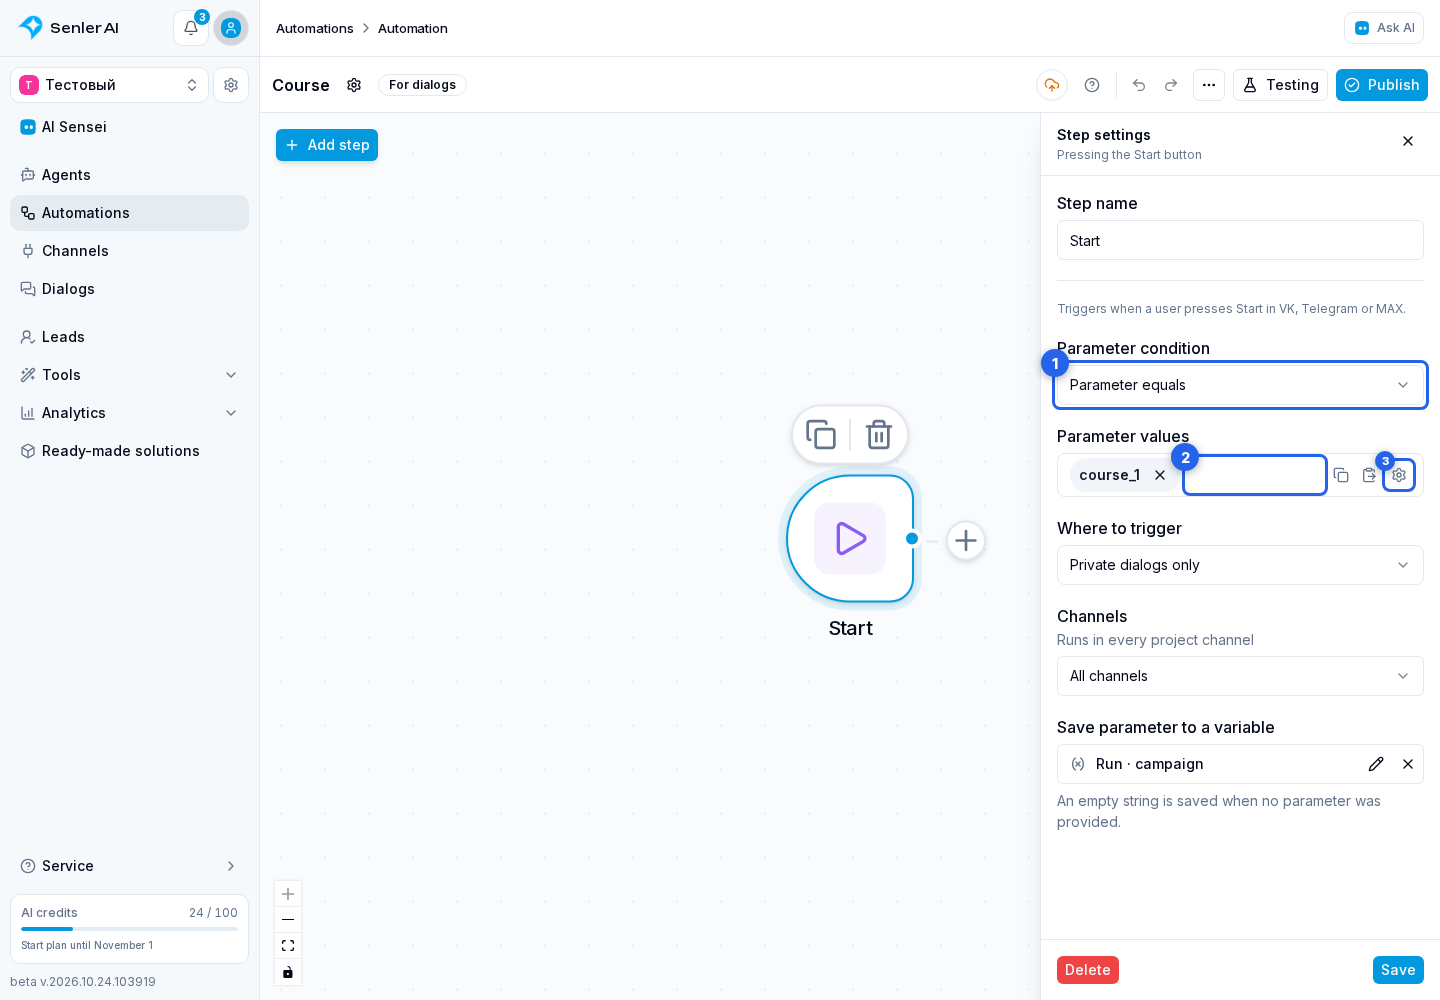Open Dialogs in the sidebar

click(130, 289)
